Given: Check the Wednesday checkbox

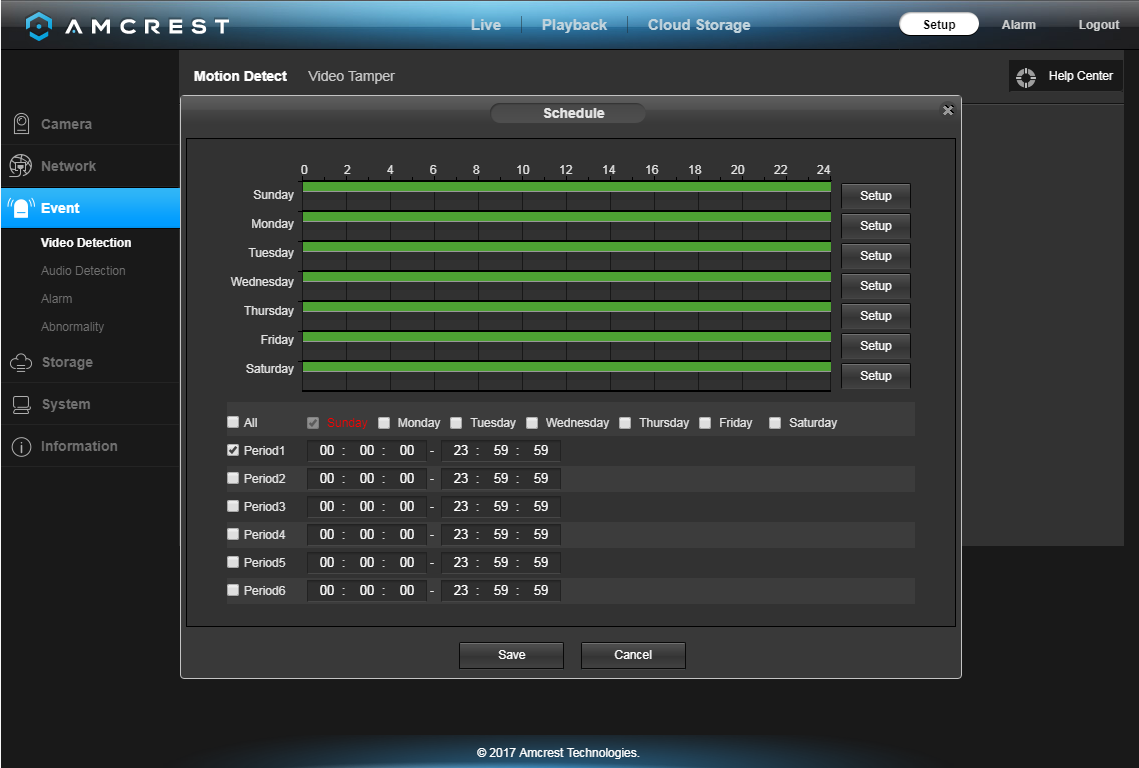Looking at the screenshot, I should pyautogui.click(x=532, y=423).
